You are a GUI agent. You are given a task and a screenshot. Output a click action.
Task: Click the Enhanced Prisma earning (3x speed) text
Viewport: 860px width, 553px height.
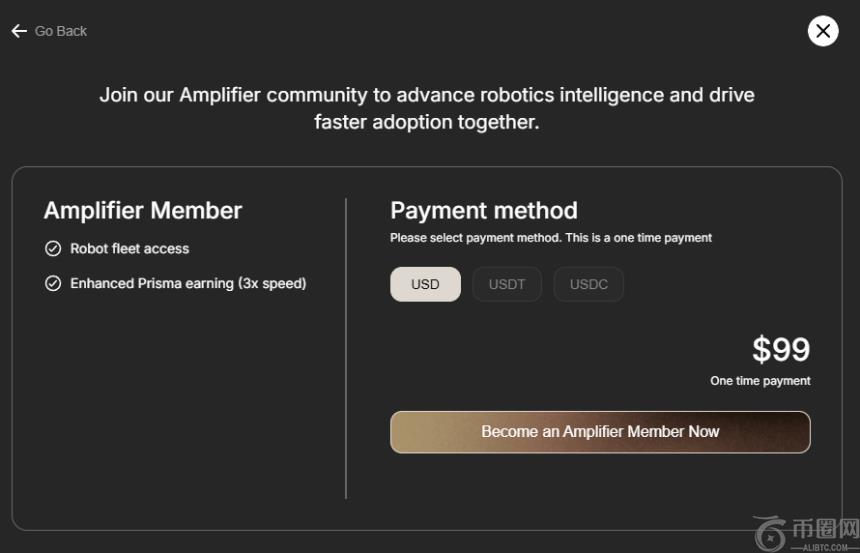coord(188,284)
